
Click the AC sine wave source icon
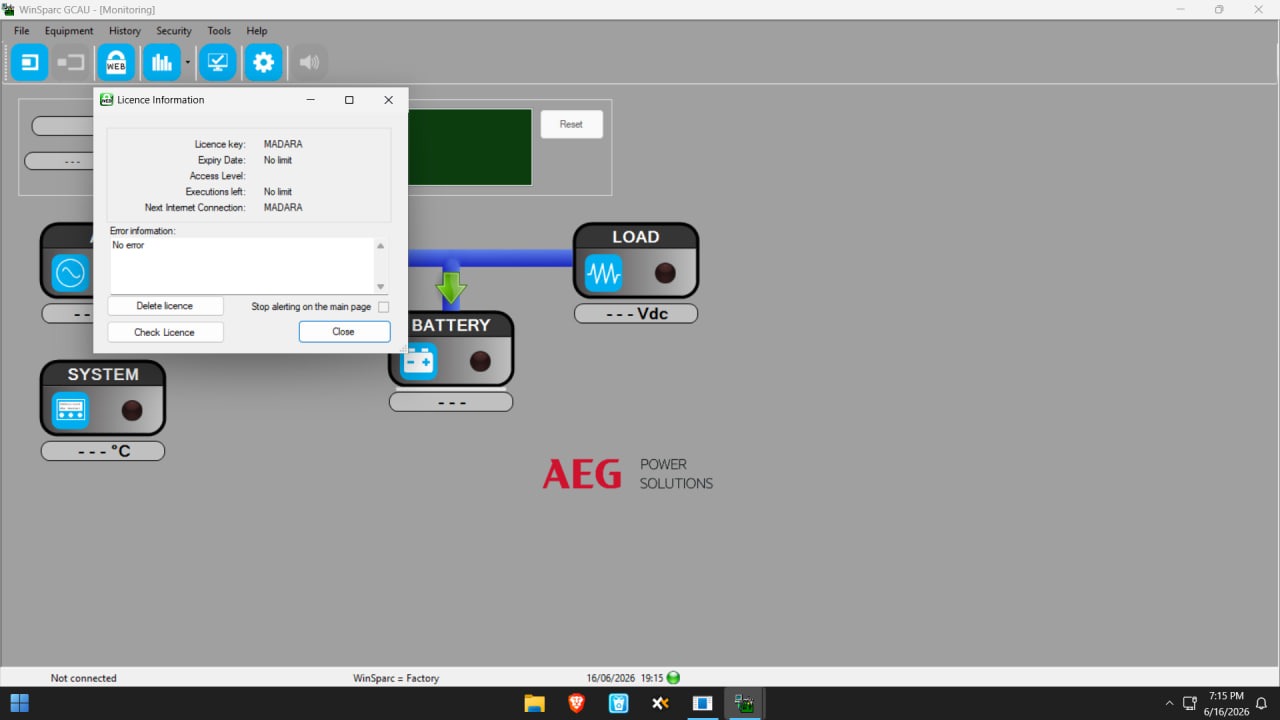[x=70, y=273]
